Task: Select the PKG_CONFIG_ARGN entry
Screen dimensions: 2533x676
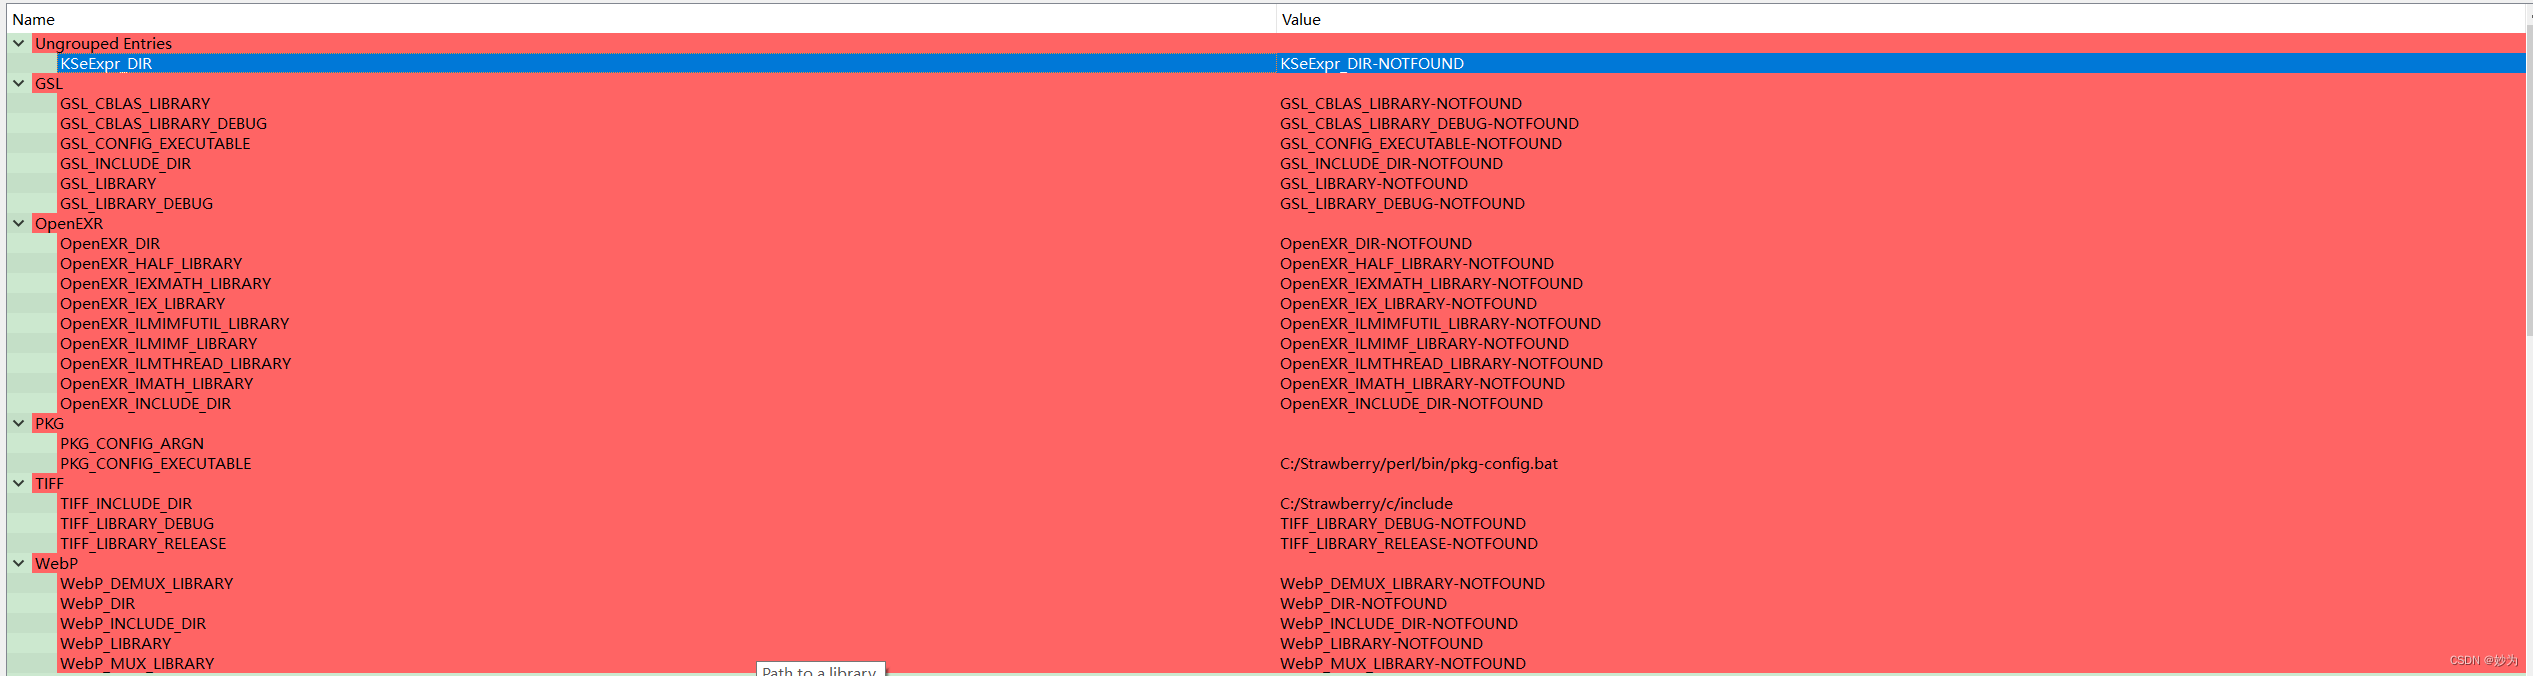Action: pos(132,444)
